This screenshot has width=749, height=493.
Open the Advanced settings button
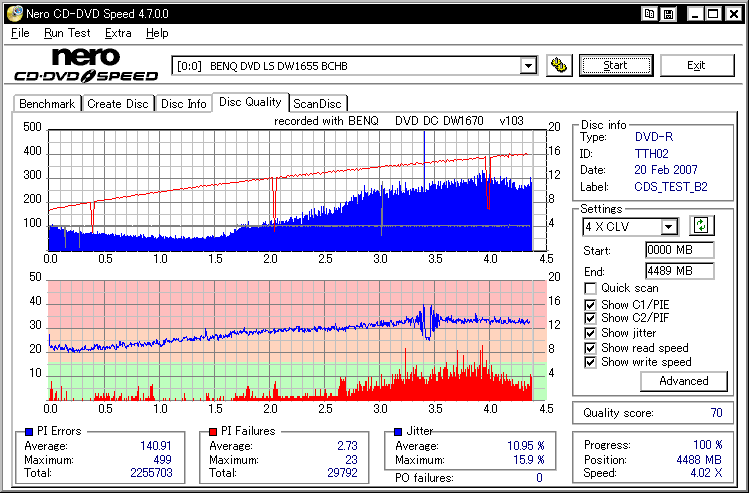pyautogui.click(x=684, y=381)
